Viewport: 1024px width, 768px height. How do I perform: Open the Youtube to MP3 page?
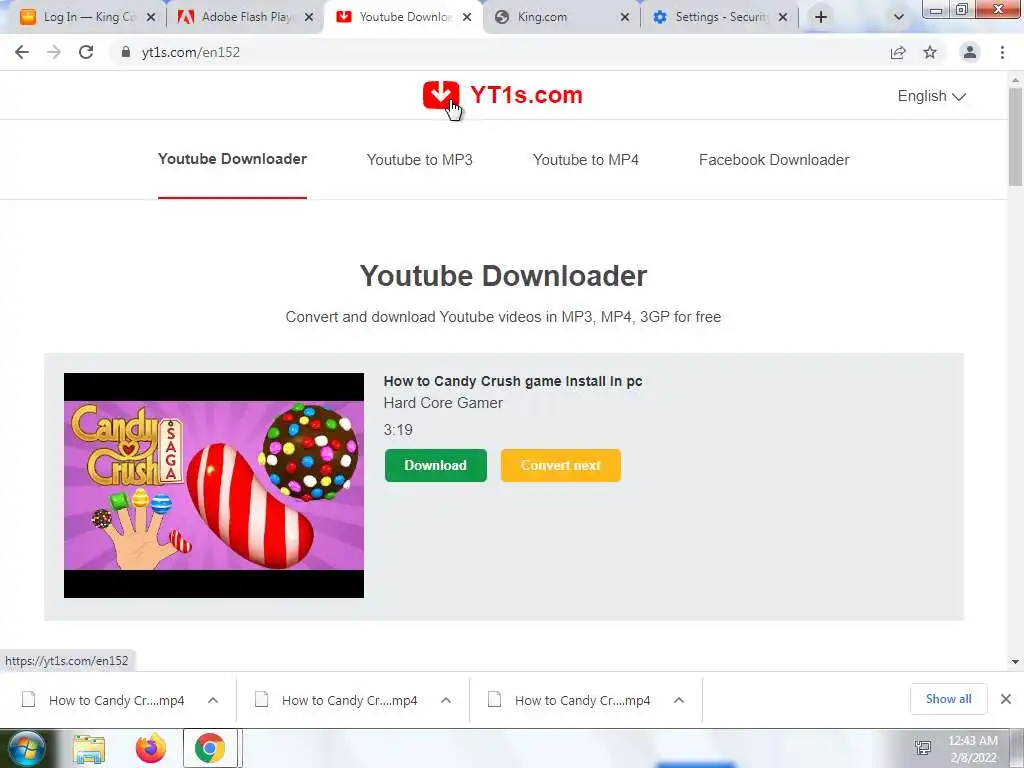point(419,160)
